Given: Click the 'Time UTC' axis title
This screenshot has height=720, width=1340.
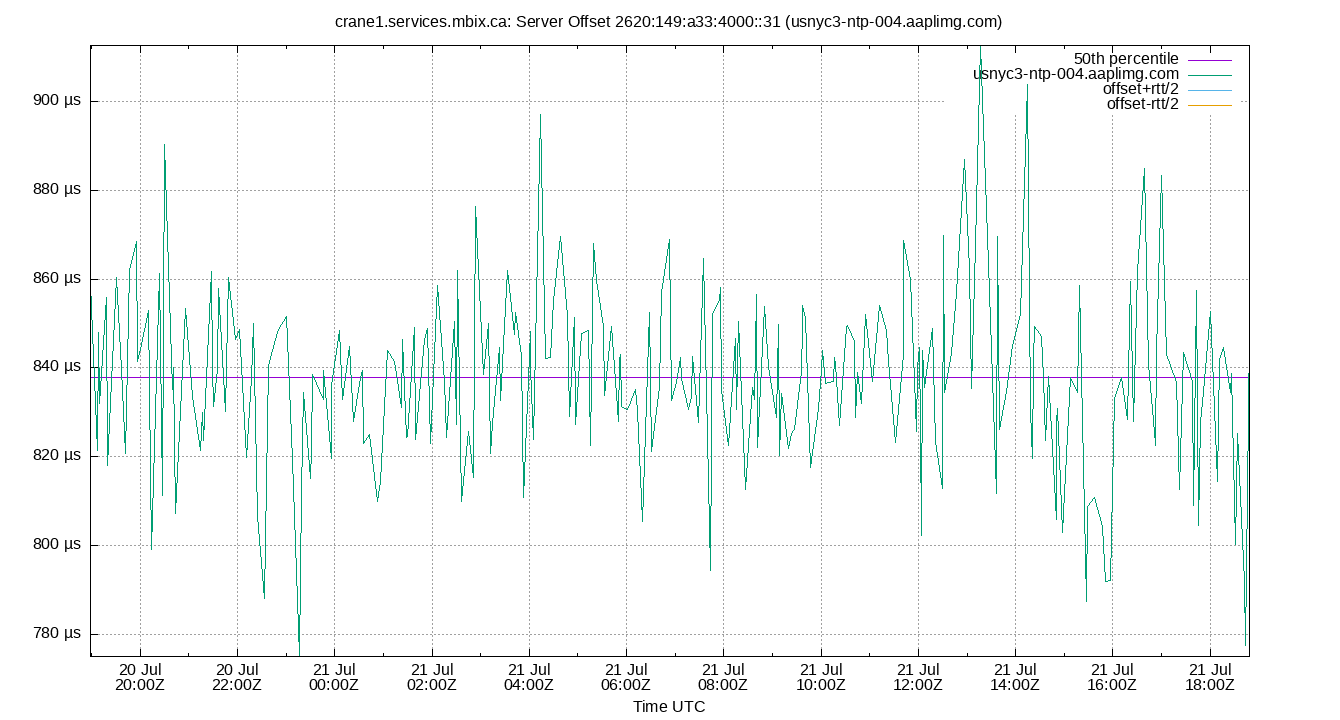Looking at the screenshot, I should [x=669, y=707].
